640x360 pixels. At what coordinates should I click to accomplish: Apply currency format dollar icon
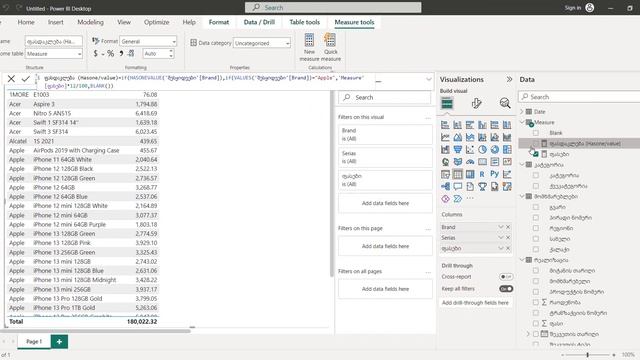[96, 53]
